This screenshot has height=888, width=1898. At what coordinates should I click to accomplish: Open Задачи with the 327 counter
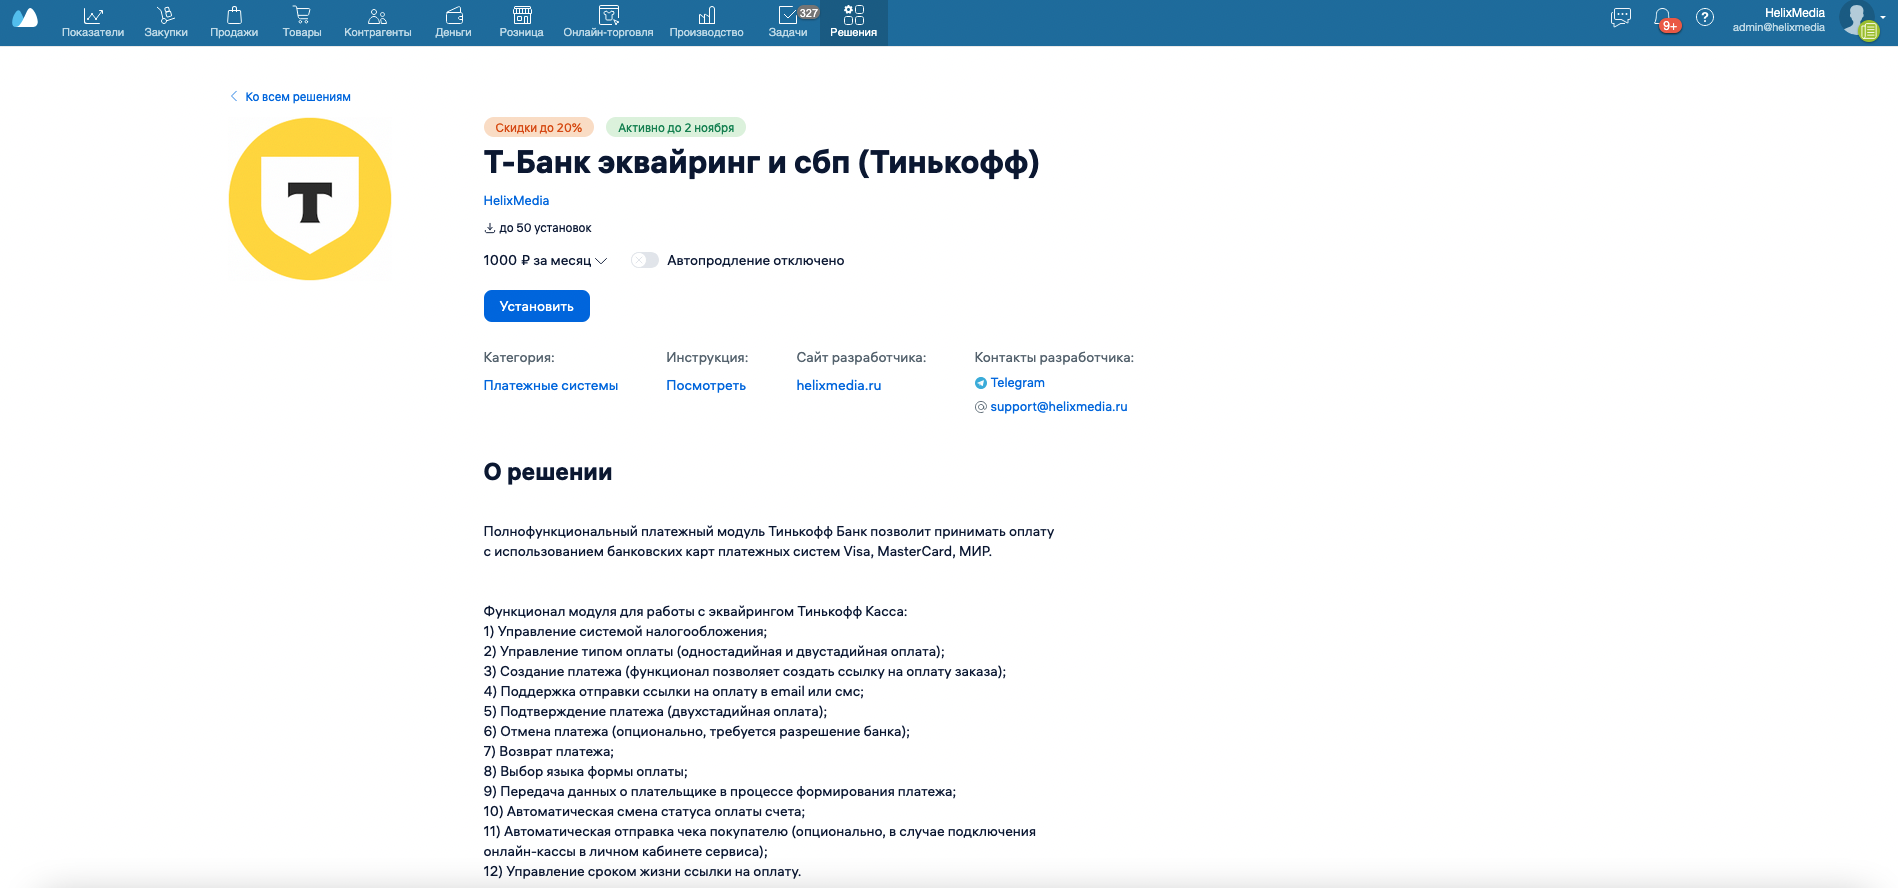789,22
